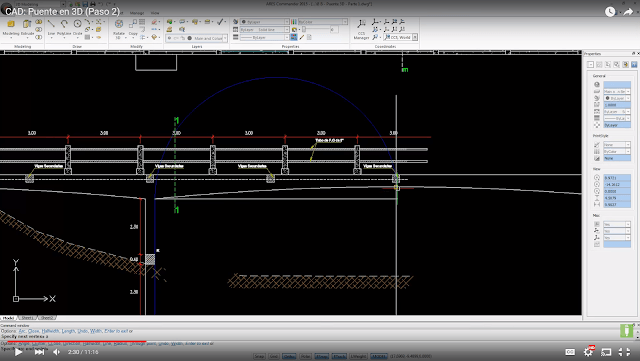Click the YouTube watch later clock icon
The width and height of the screenshot is (640, 361).
coord(610,11)
